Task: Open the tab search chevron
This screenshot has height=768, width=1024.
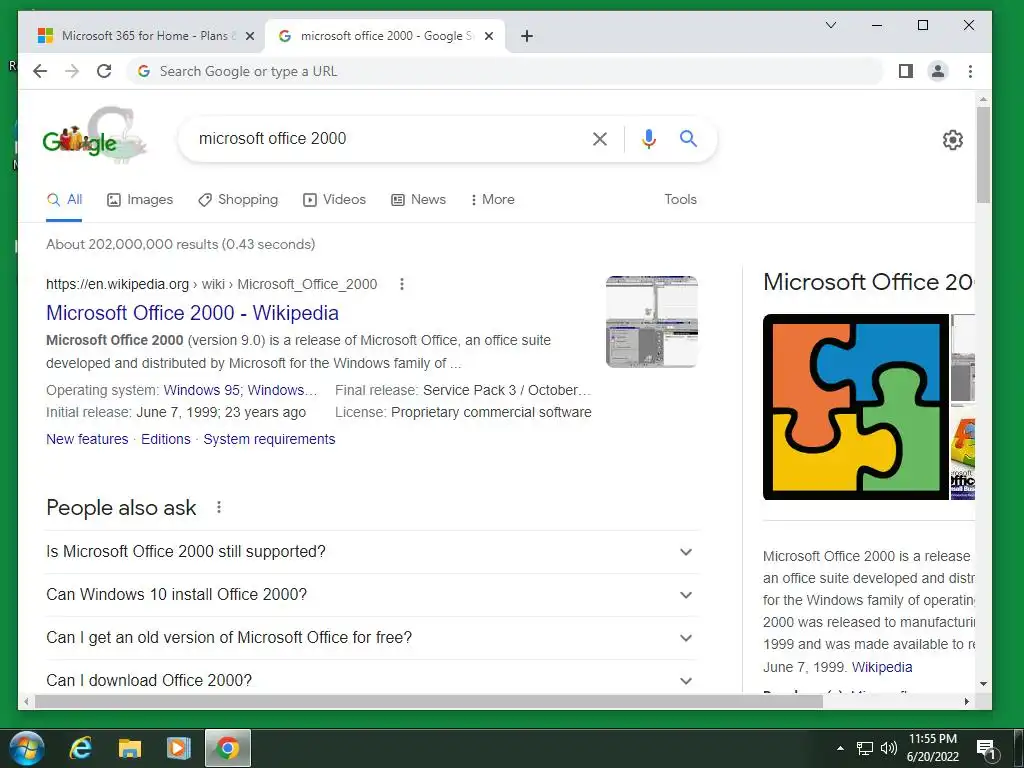Action: tap(831, 25)
